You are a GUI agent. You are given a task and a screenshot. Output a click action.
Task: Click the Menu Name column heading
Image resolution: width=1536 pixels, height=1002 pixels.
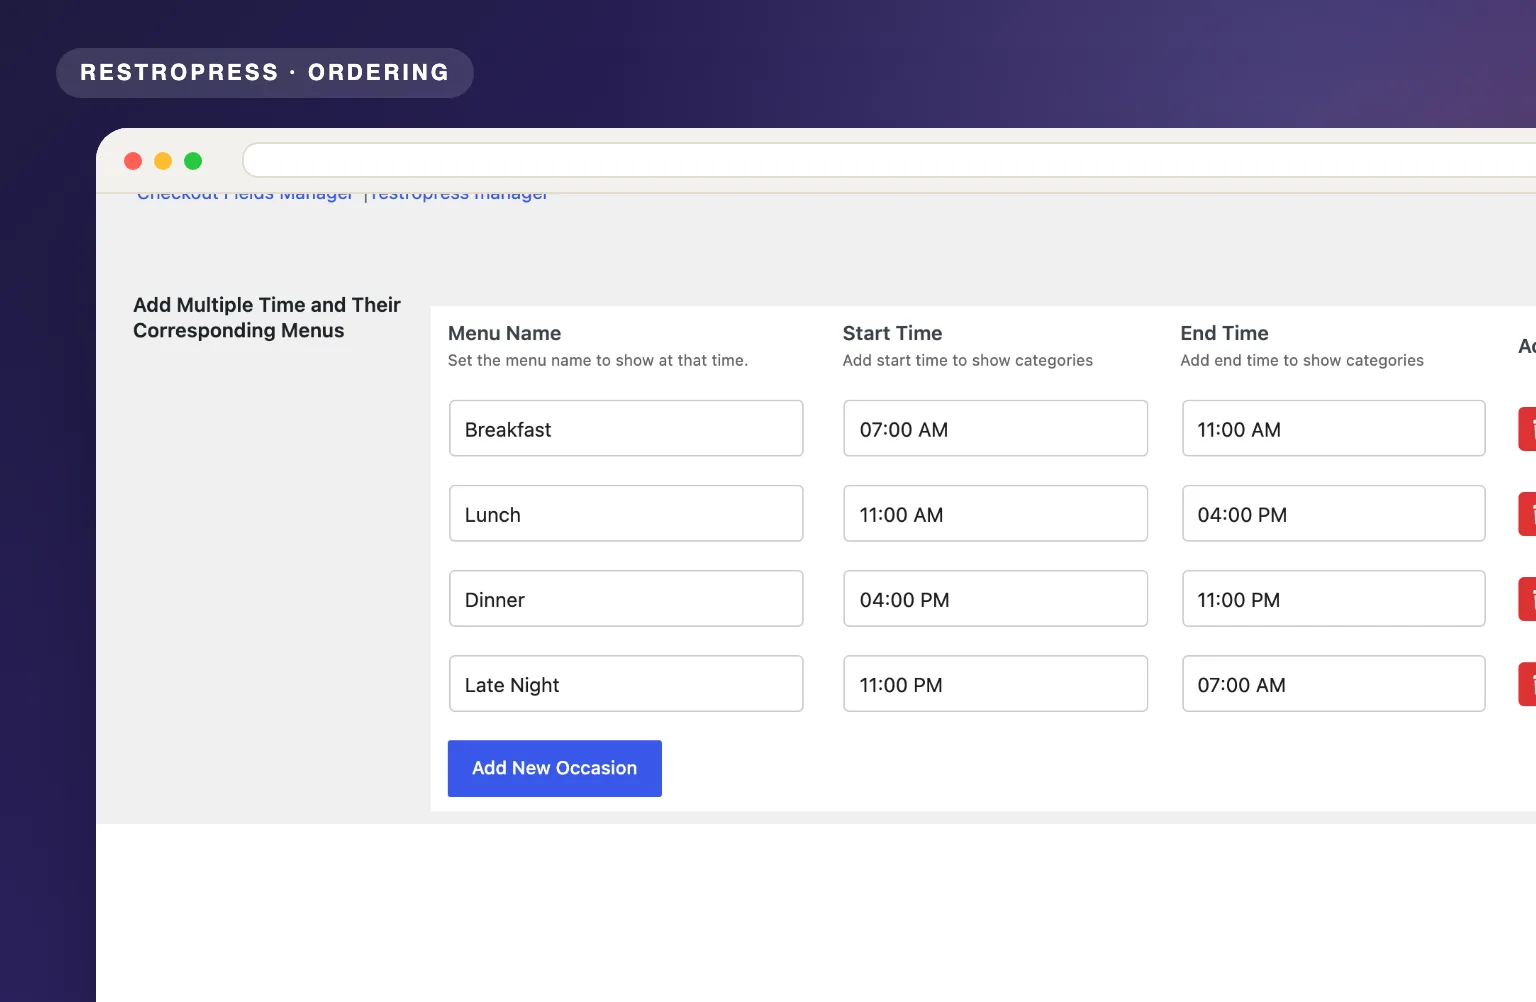[504, 333]
